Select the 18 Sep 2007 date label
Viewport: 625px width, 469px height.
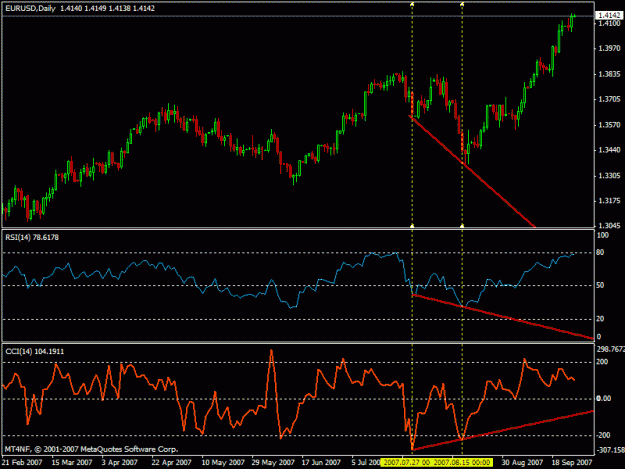click(x=572, y=463)
